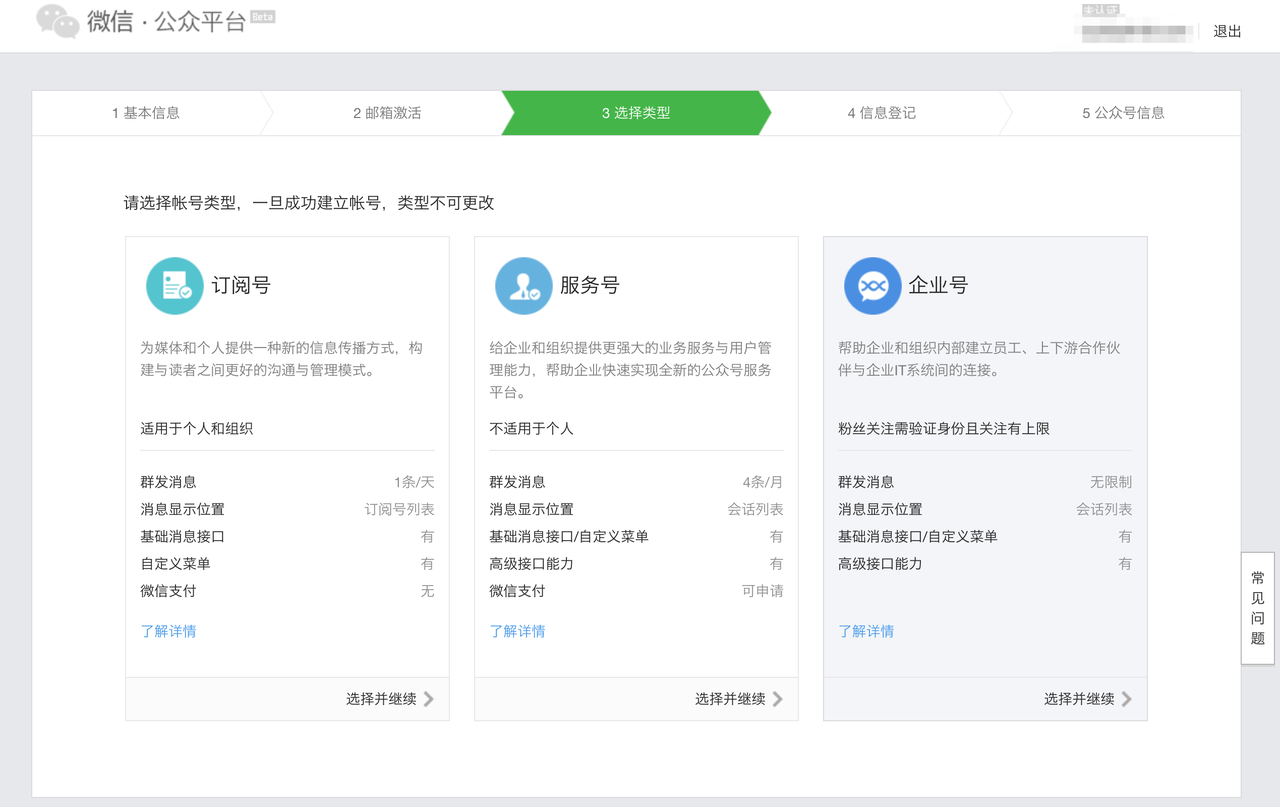1280x807 pixels.
Task: Click the 服务号 card heading
Action: pyautogui.click(x=590, y=286)
